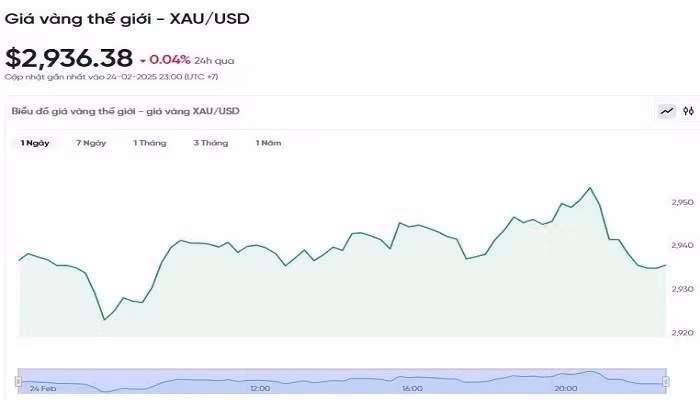Click the 16:00 mark in the navigator
The width and height of the screenshot is (700, 400).
click(412, 387)
